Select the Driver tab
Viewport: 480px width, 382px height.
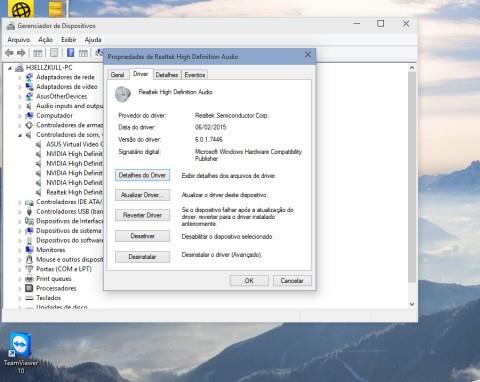click(x=140, y=74)
